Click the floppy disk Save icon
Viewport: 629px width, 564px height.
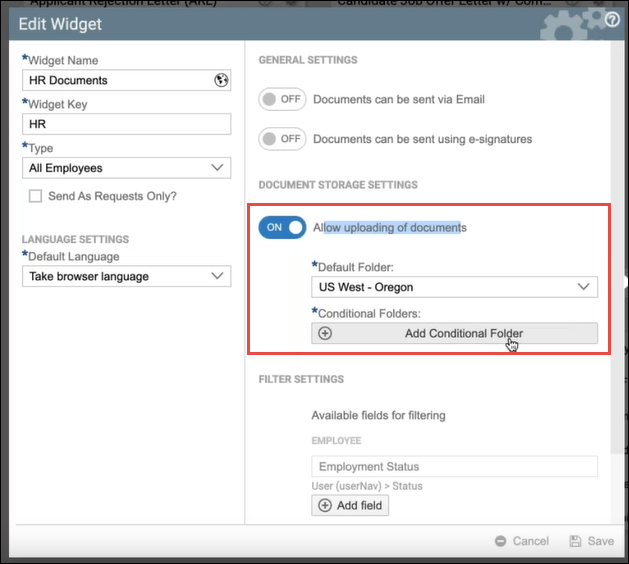point(575,541)
